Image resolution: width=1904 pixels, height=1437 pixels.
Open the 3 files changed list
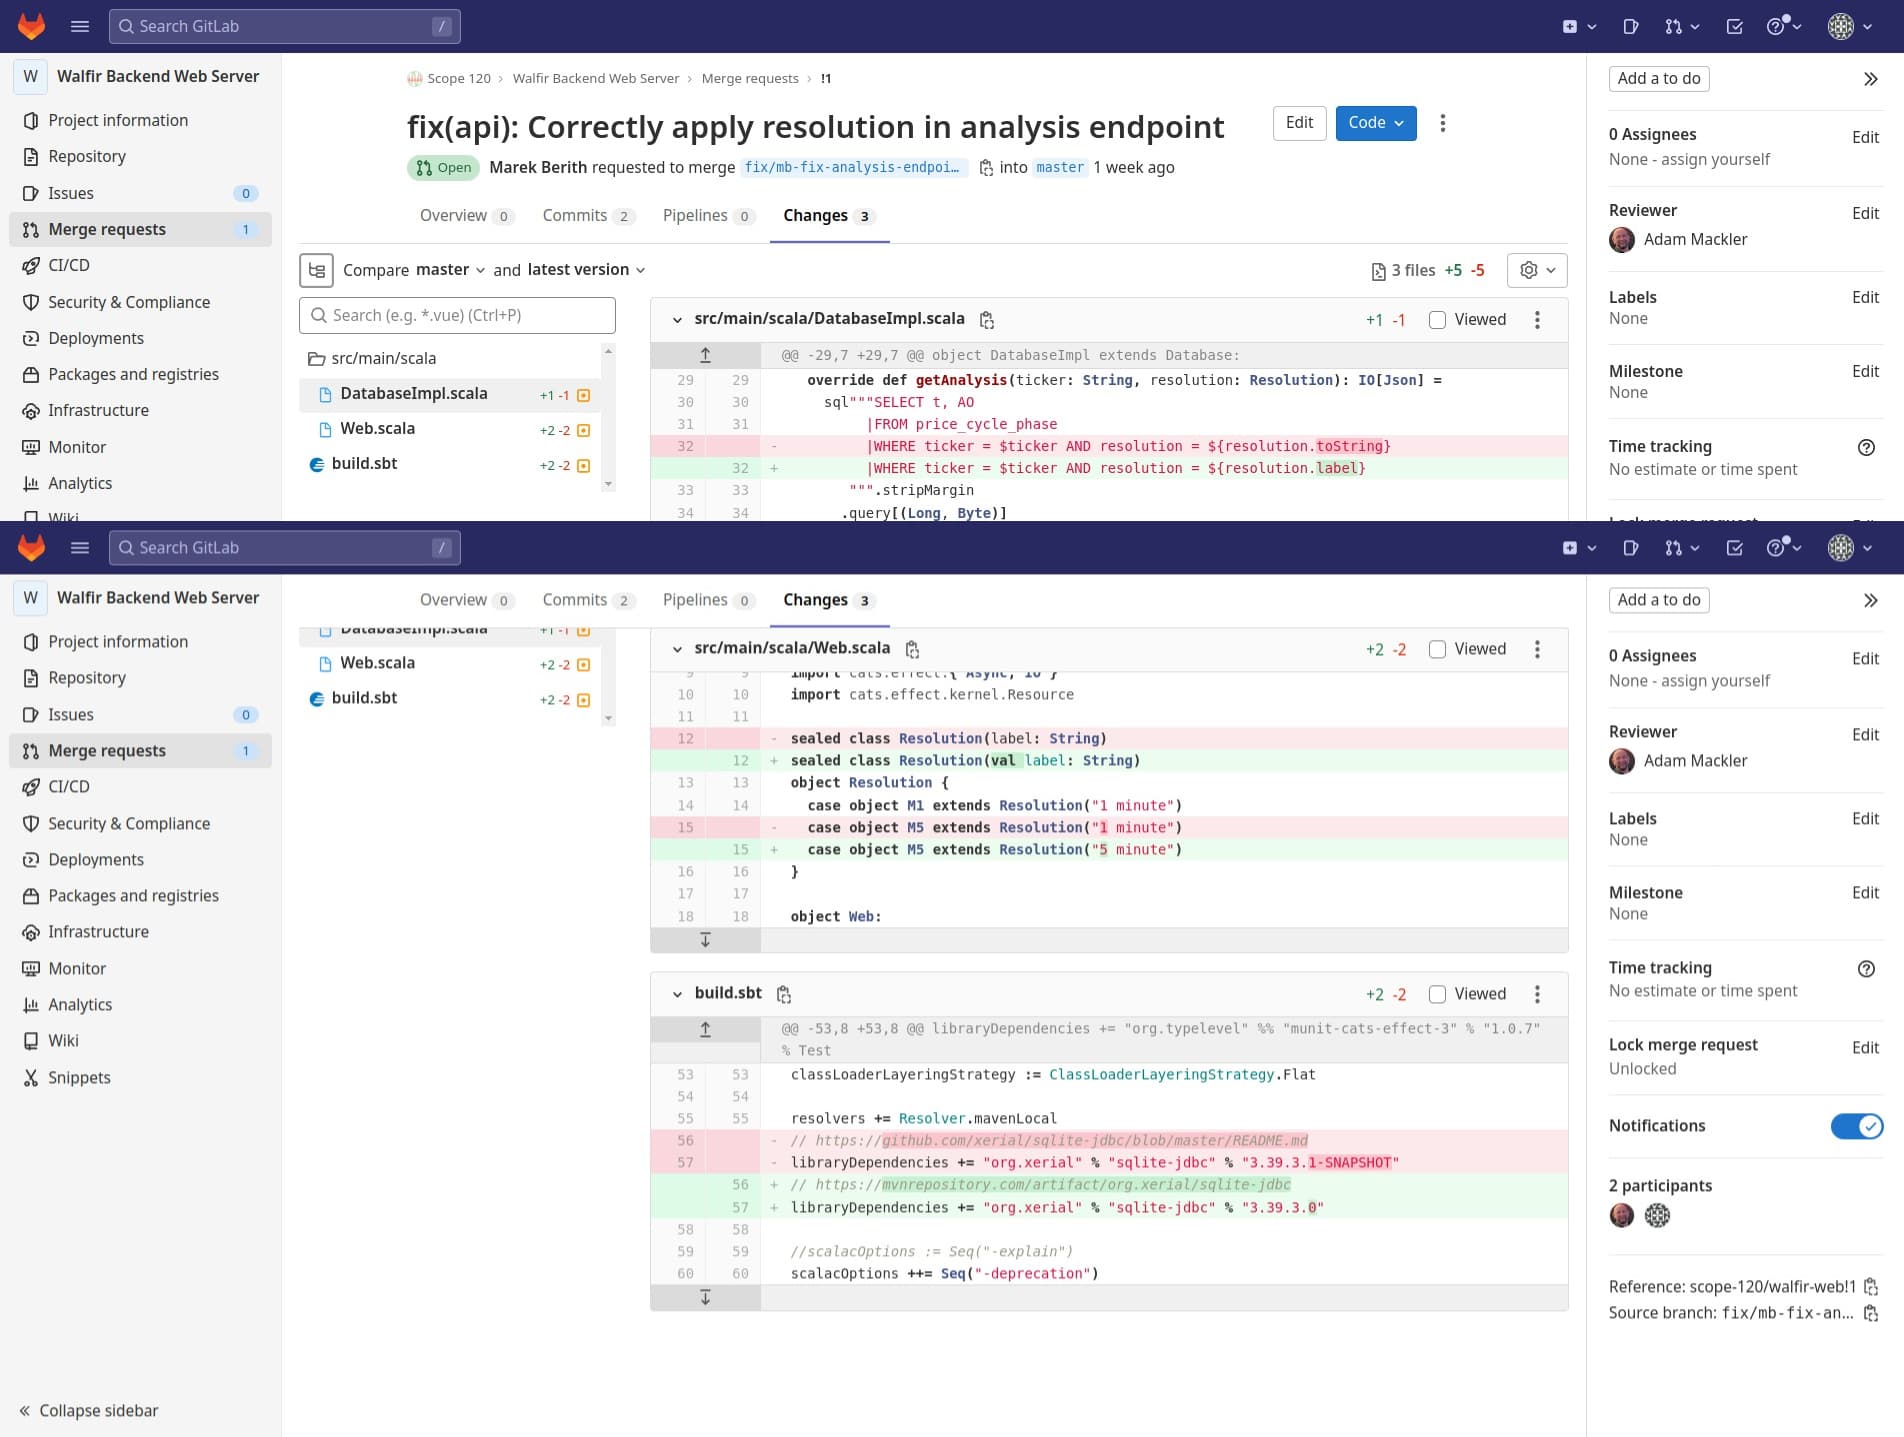click(x=1403, y=271)
